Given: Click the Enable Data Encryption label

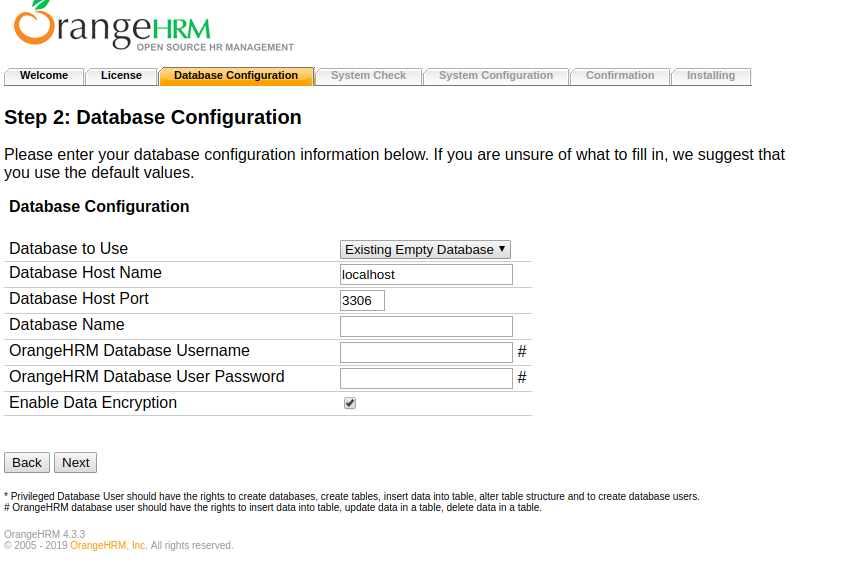Looking at the screenshot, I should [93, 403].
